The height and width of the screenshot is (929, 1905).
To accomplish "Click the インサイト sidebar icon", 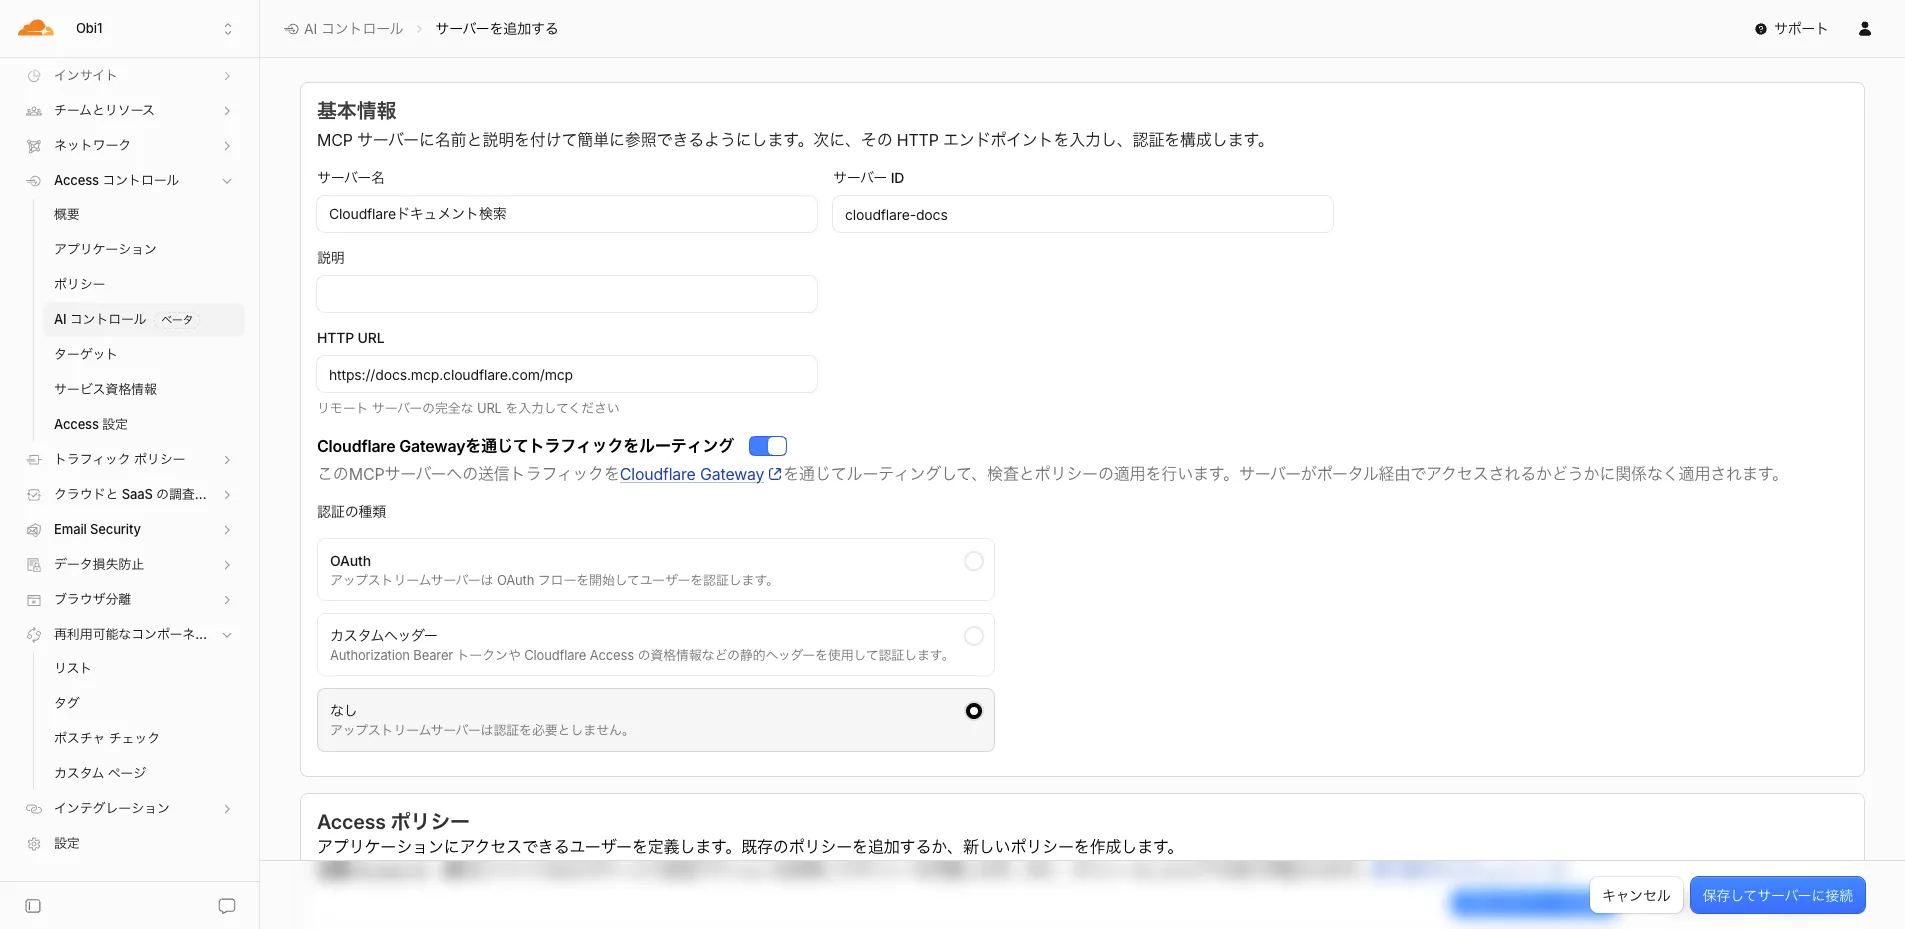I will pyautogui.click(x=34, y=76).
